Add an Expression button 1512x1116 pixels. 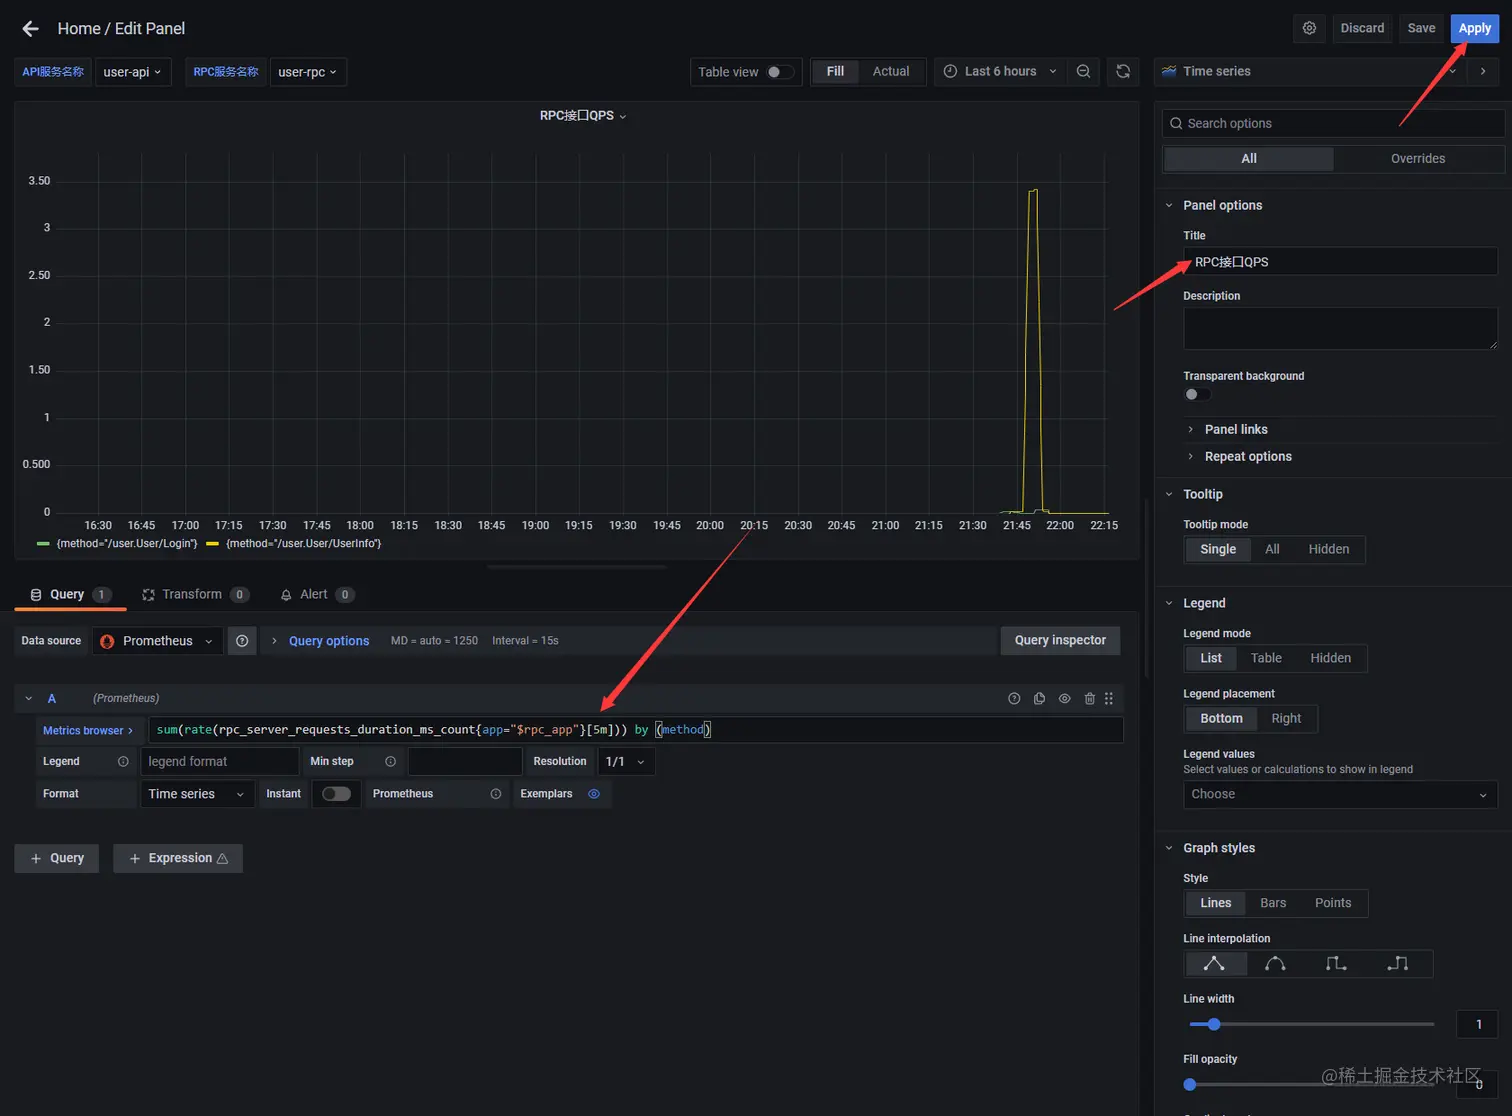(178, 859)
